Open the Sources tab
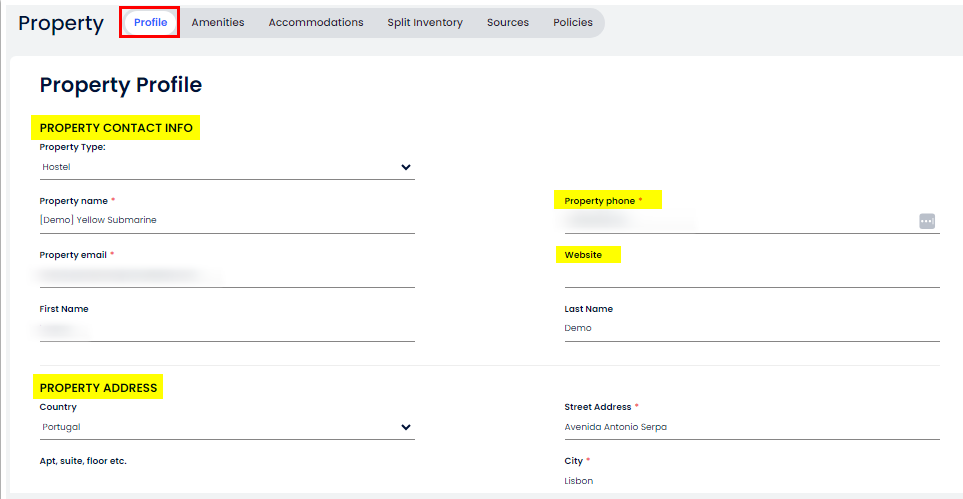The width and height of the screenshot is (963, 499). point(508,22)
